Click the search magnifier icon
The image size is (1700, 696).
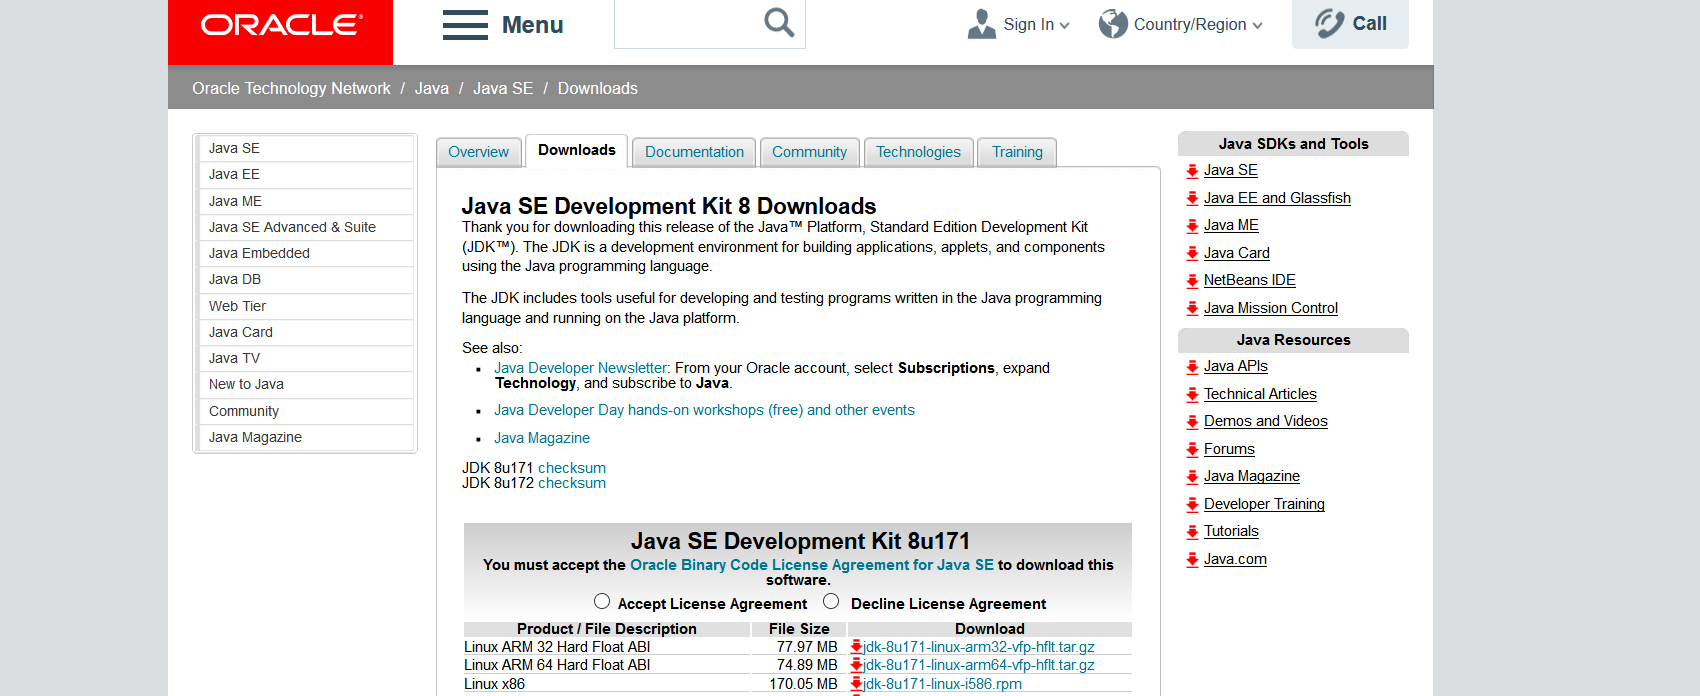click(x=779, y=22)
